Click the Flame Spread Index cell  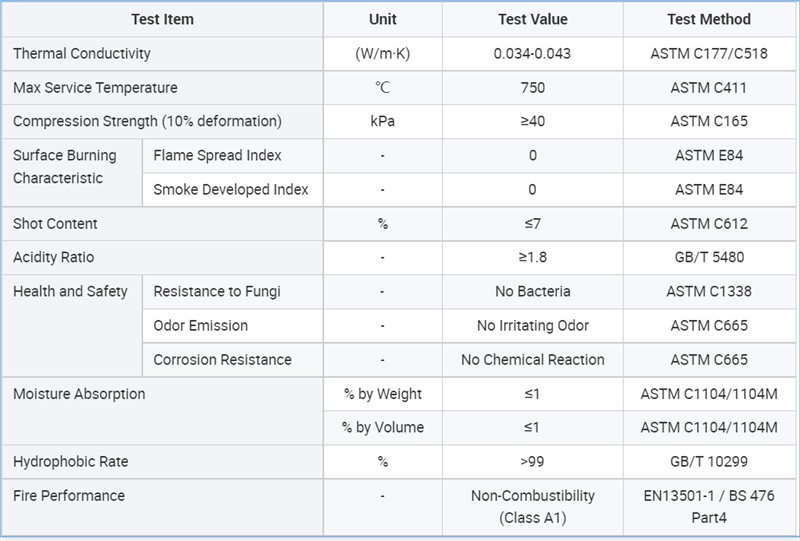(217, 156)
